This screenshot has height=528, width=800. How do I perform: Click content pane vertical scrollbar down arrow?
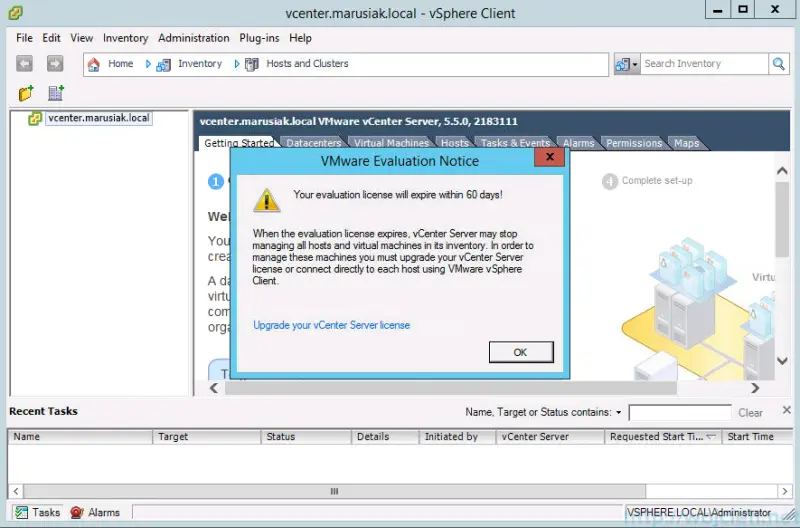pos(782,361)
